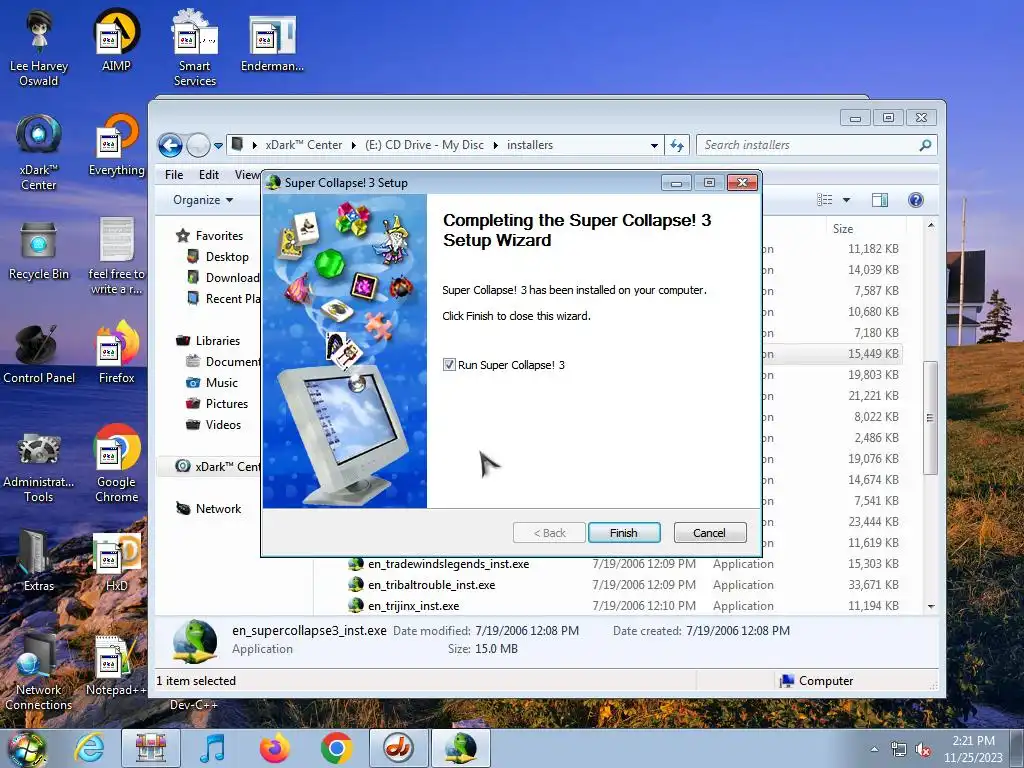
Task: Open the Everything desktop shortcut
Action: coord(116,146)
